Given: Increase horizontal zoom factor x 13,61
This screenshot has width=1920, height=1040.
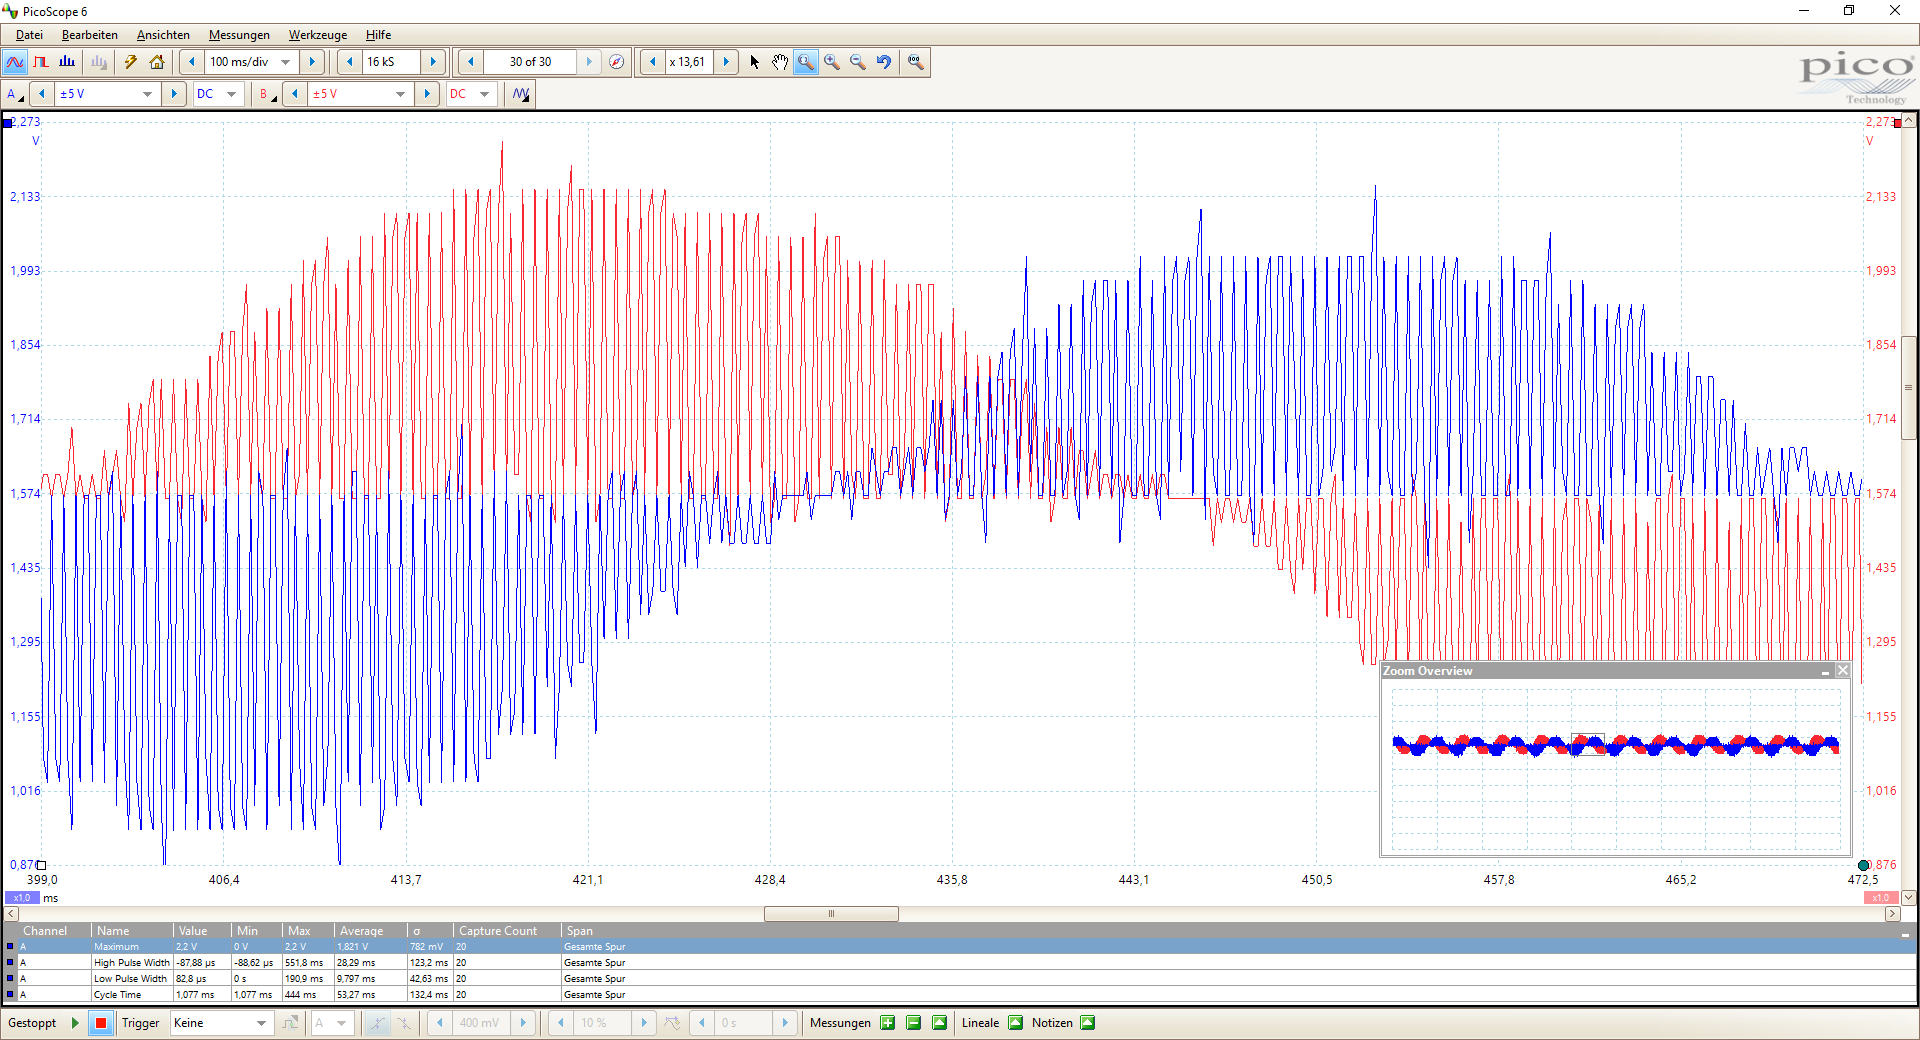Looking at the screenshot, I should coord(726,62).
